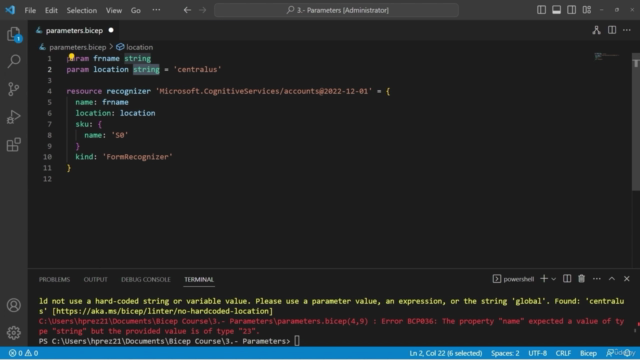
Task: Click the lightbulb code action on line 1
Action: tap(71, 56)
